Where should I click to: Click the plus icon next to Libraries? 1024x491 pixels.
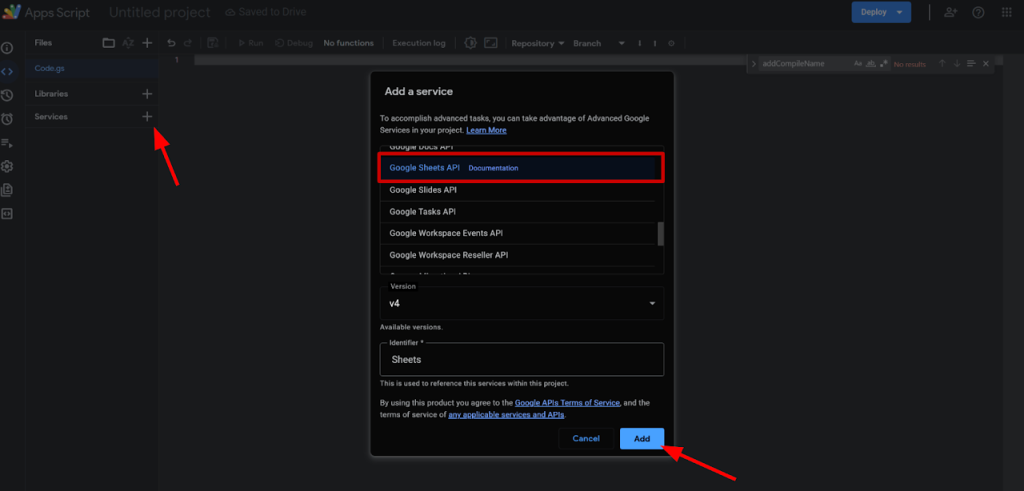tap(147, 94)
